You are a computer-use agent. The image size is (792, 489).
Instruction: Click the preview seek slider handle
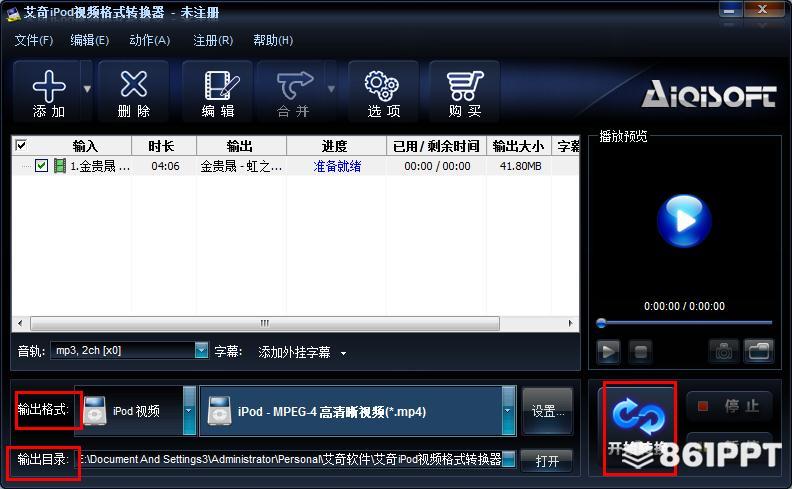pos(601,323)
